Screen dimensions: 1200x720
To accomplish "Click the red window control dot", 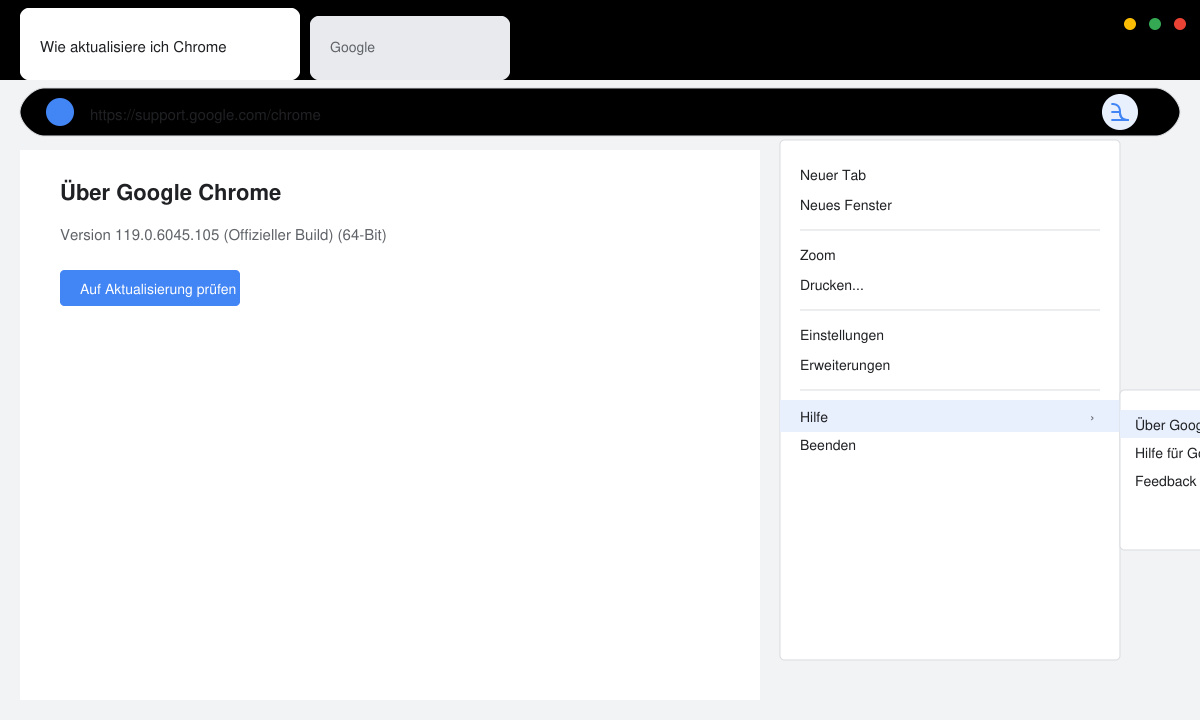I will [x=1180, y=24].
